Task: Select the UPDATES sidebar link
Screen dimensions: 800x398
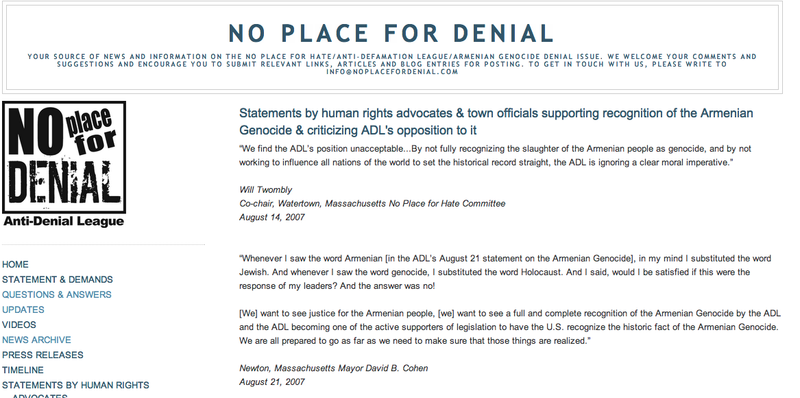Action: [23, 310]
